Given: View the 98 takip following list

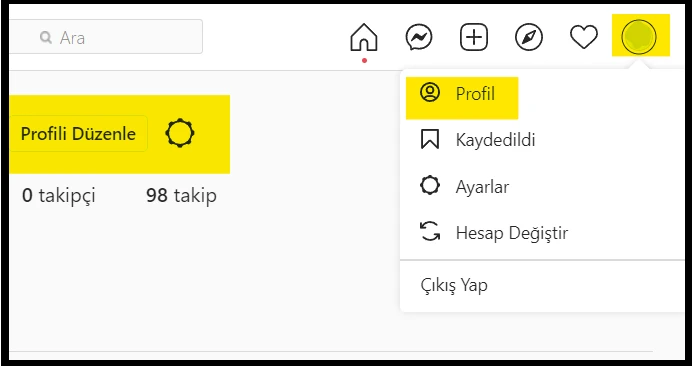Looking at the screenshot, I should [181, 195].
